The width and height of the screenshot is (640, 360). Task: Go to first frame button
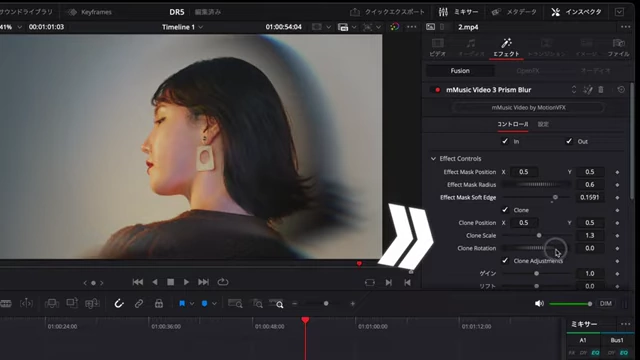point(138,282)
